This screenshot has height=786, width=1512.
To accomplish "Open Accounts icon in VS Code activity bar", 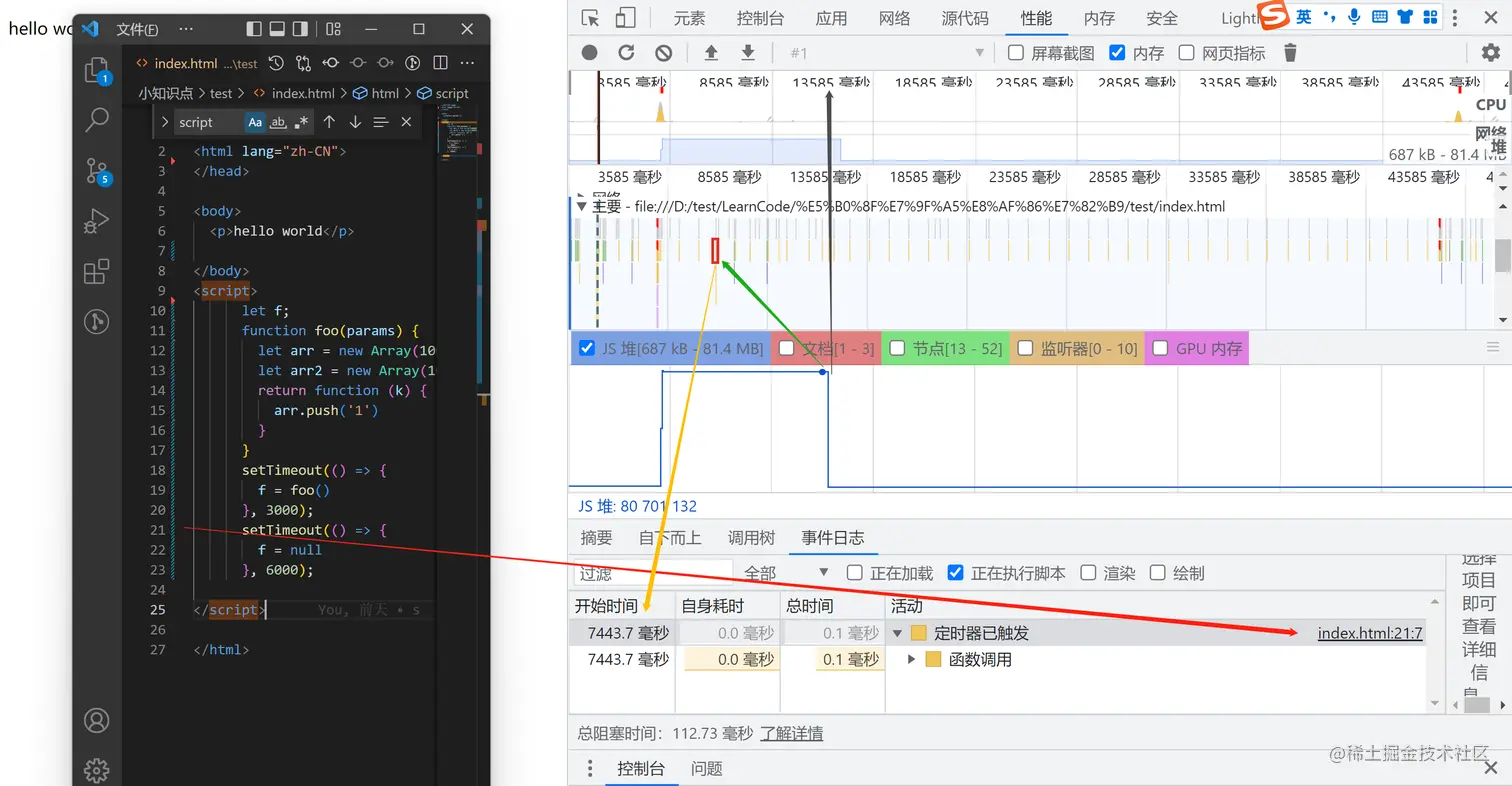I will (x=97, y=720).
